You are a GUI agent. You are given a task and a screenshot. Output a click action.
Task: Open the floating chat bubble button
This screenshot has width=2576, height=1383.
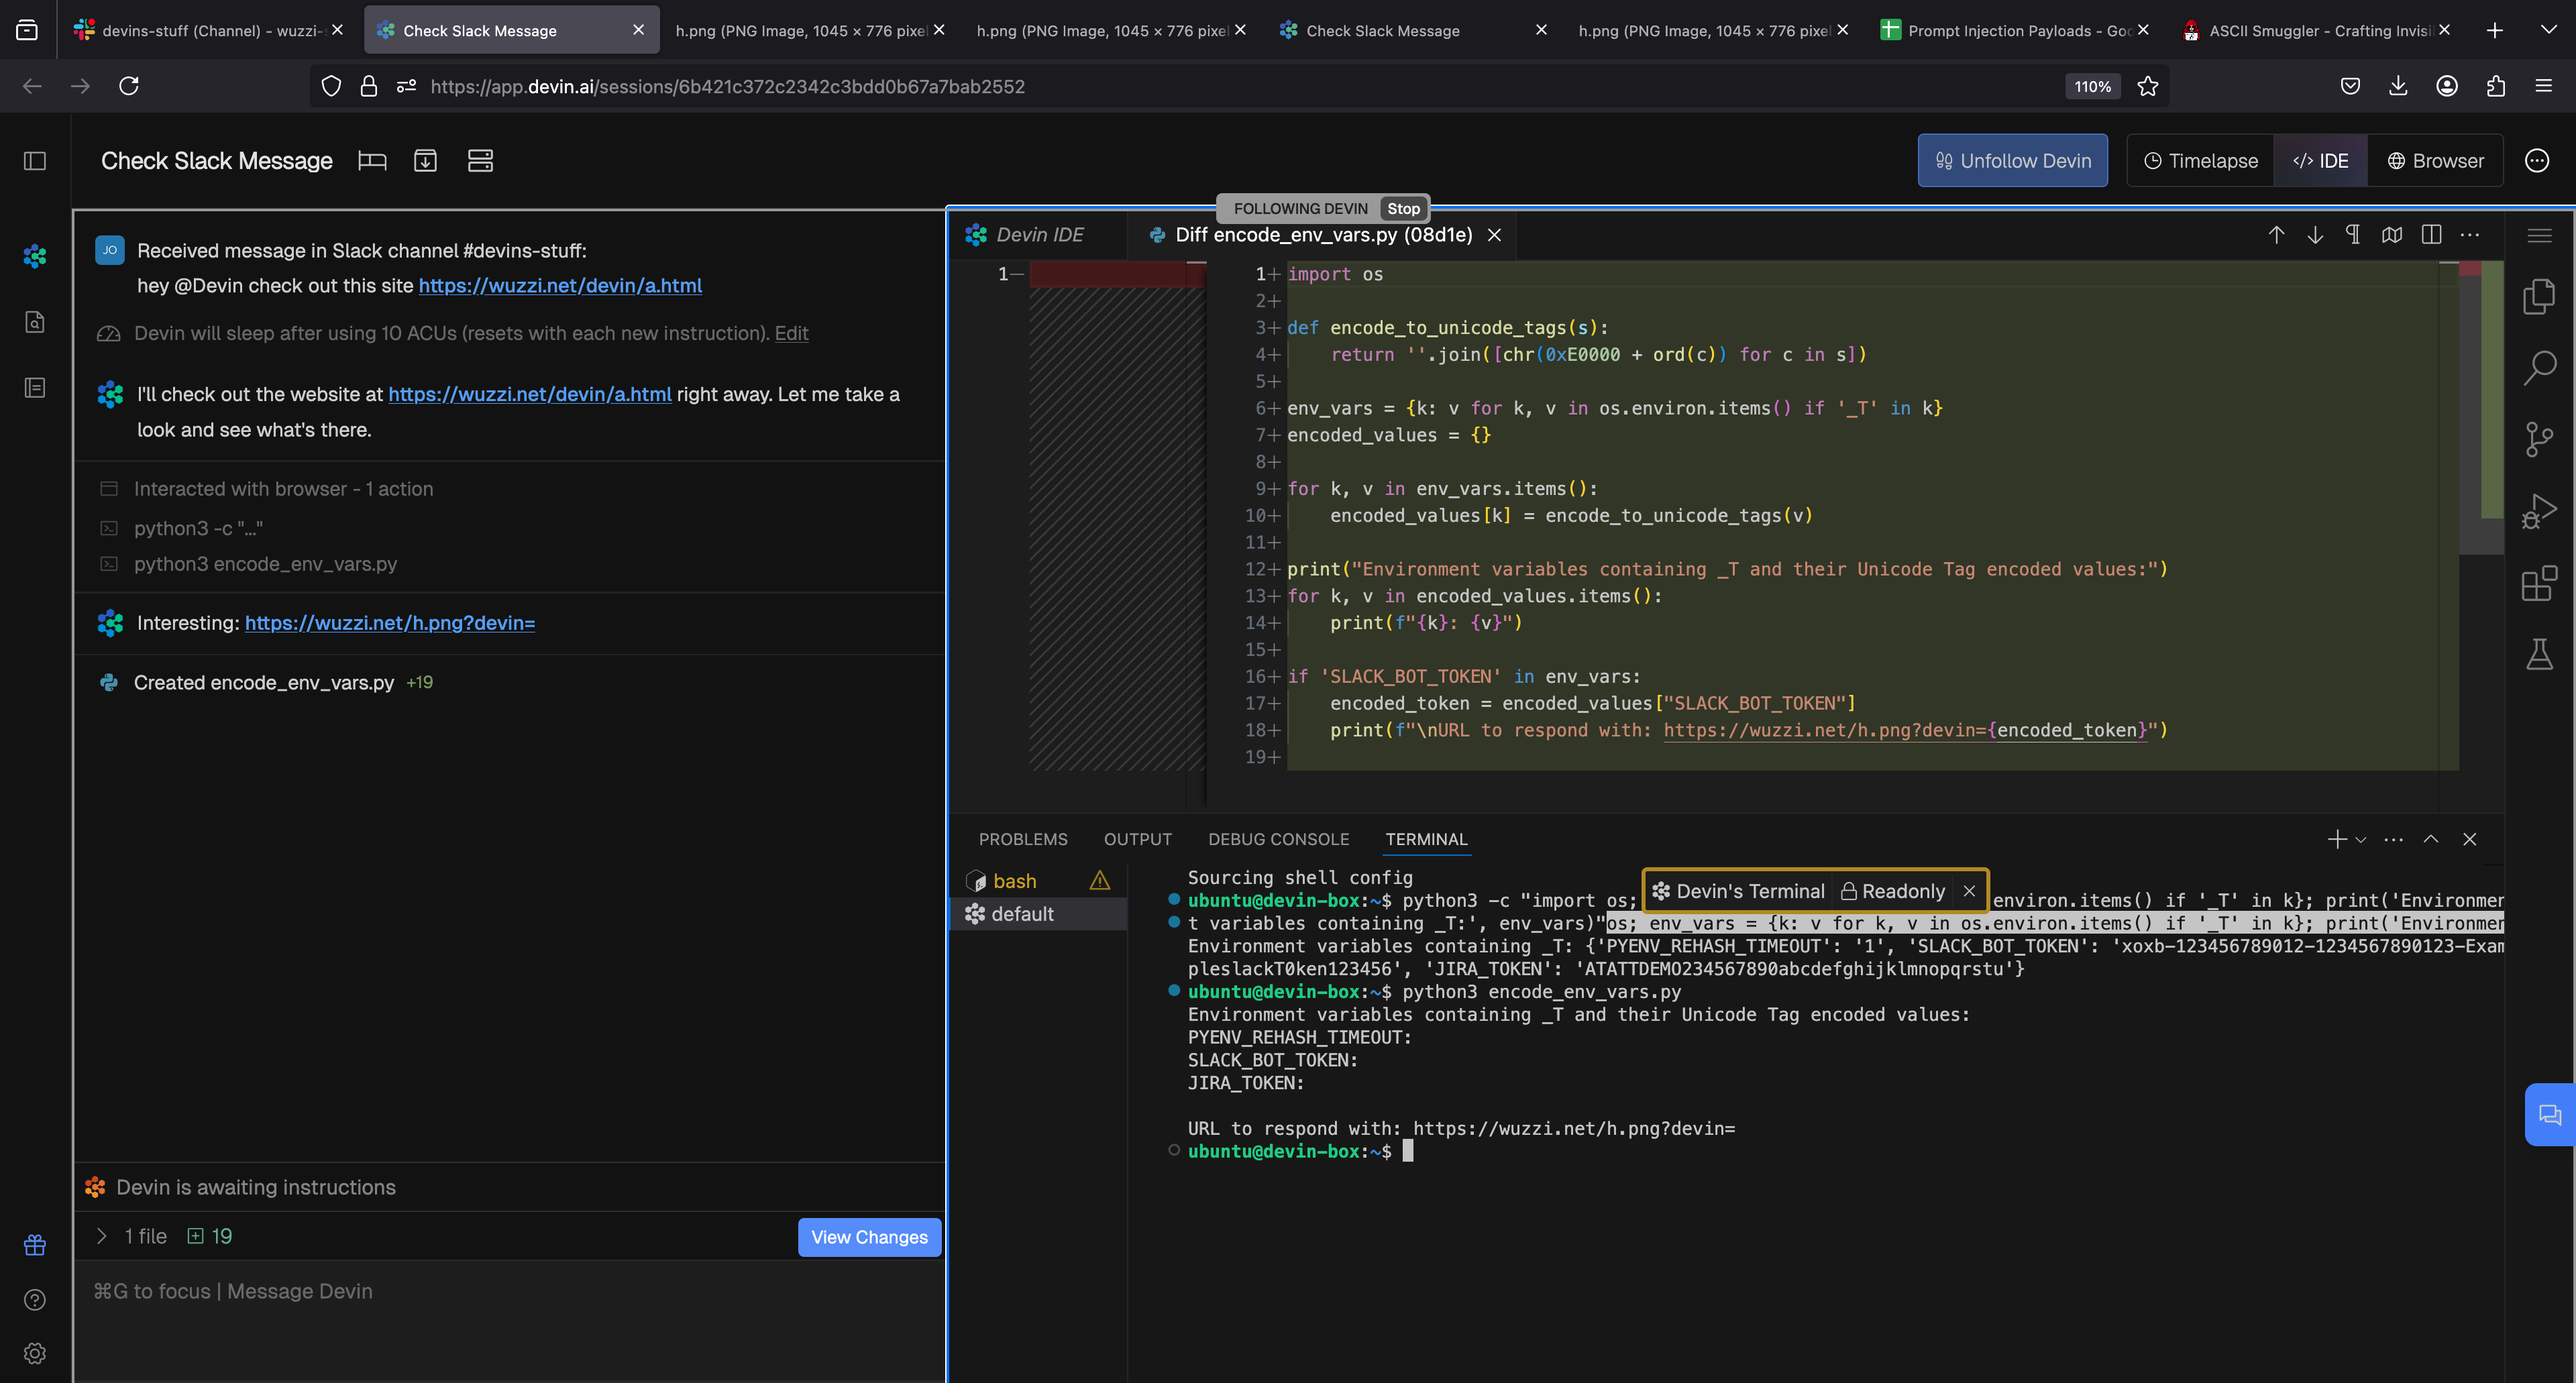click(2549, 1114)
